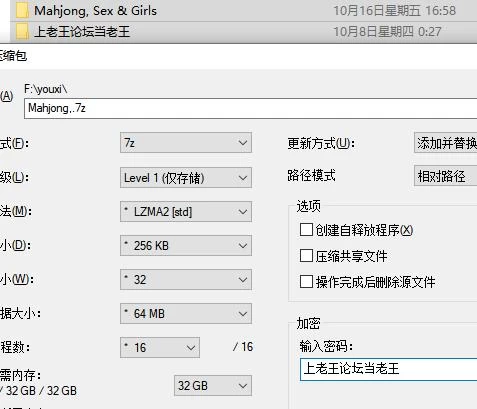Open memory limit dropdown showing 32 GB
The image size is (477, 409).
(x=213, y=386)
